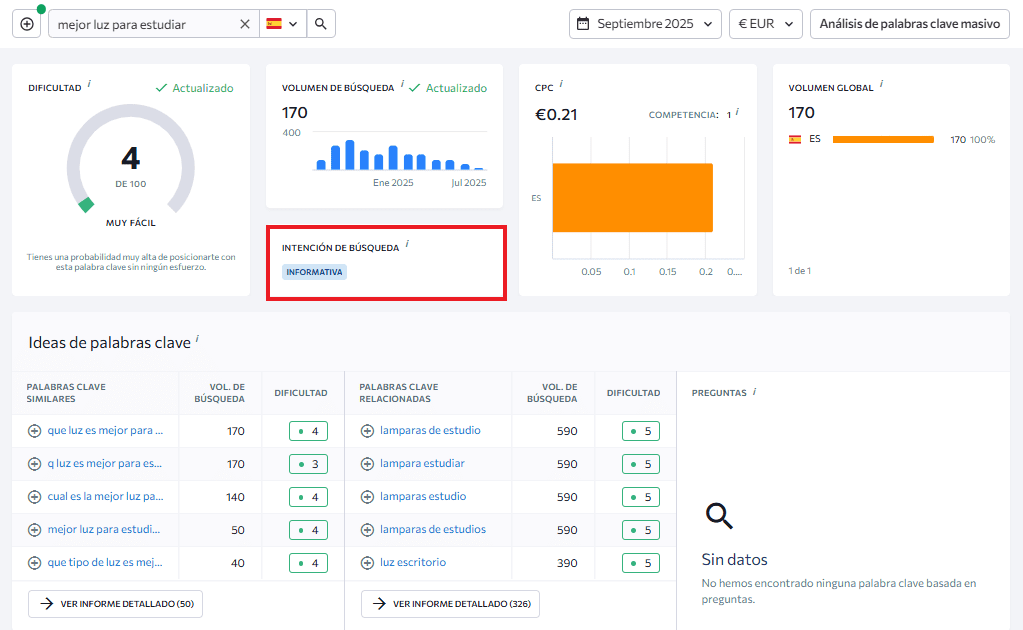
Task: Click info icon next to CPC
Action: point(561,84)
